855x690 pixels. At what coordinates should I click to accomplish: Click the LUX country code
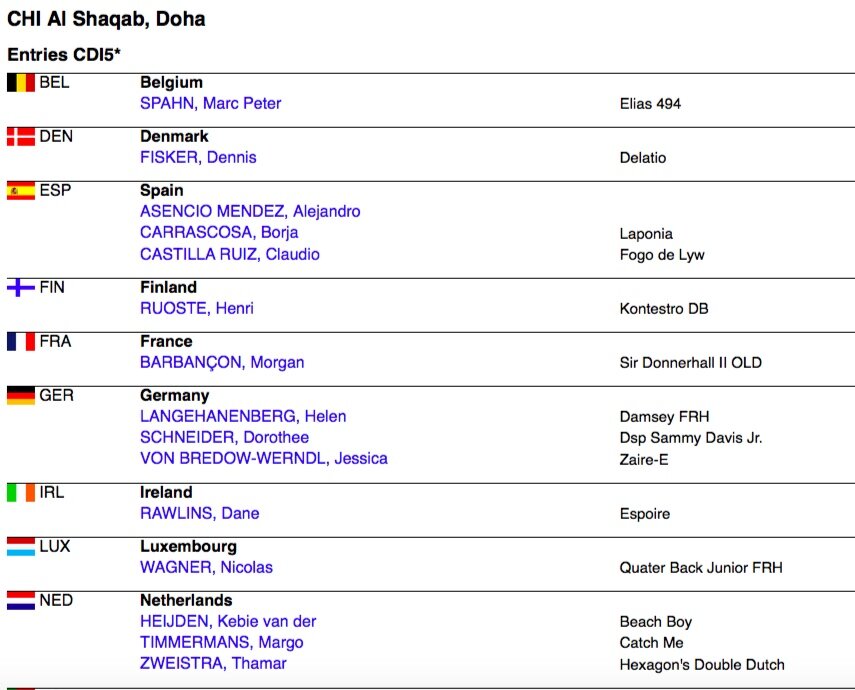55,547
